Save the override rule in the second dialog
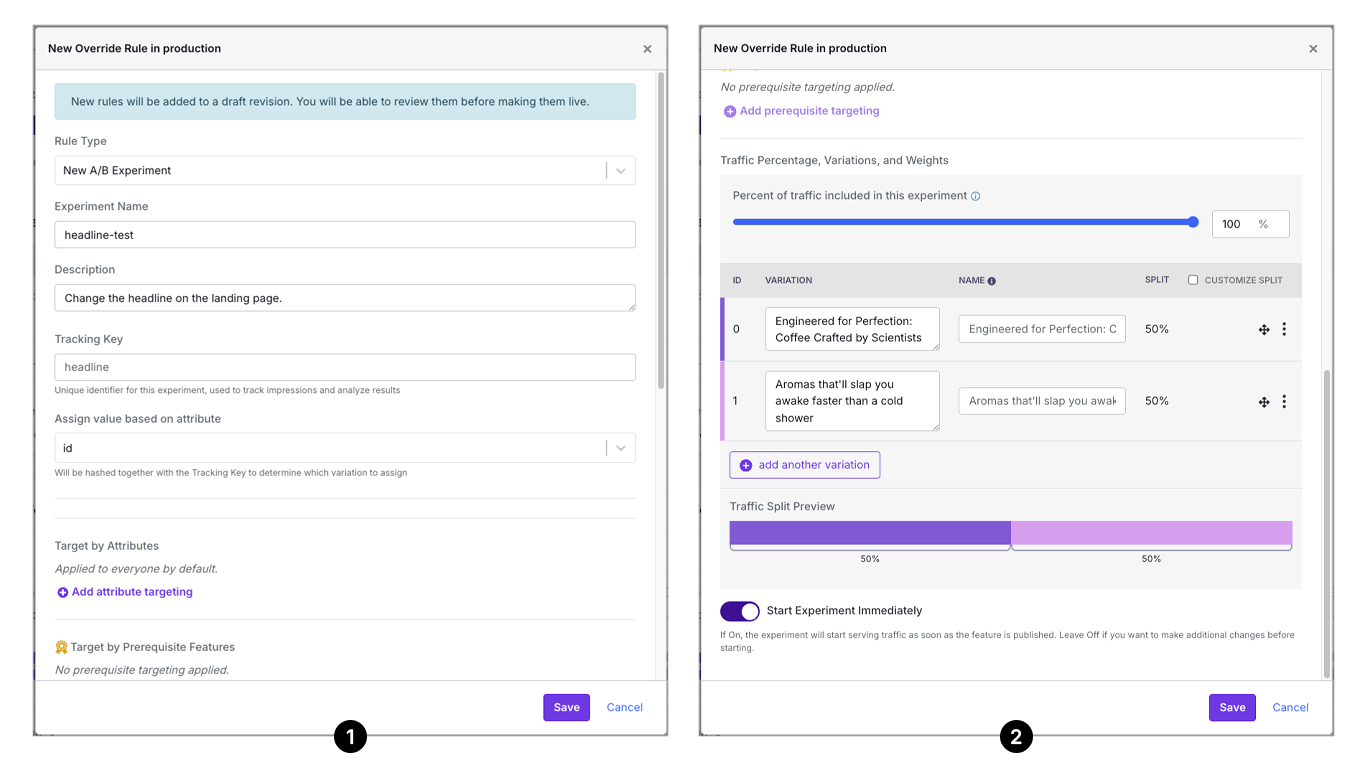This screenshot has height=768, width=1366. click(x=1232, y=707)
